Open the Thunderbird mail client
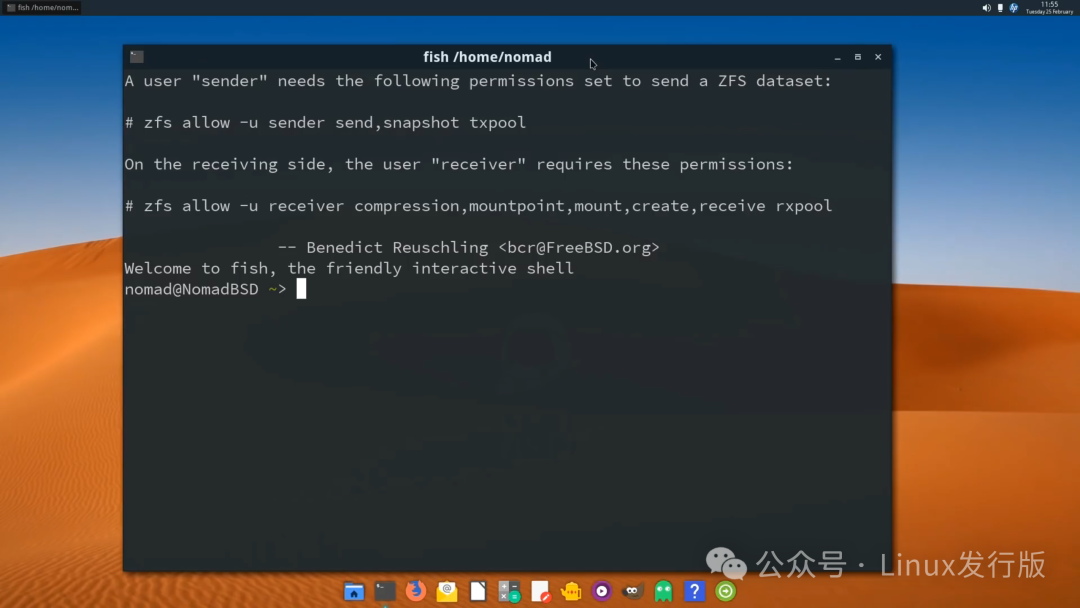The width and height of the screenshot is (1080, 608). (446, 590)
